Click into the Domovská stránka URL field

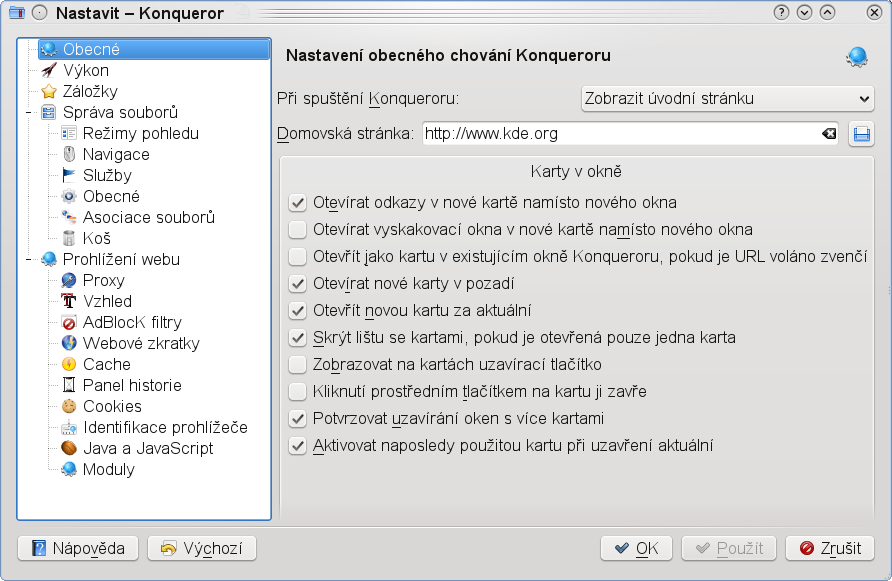coord(620,134)
